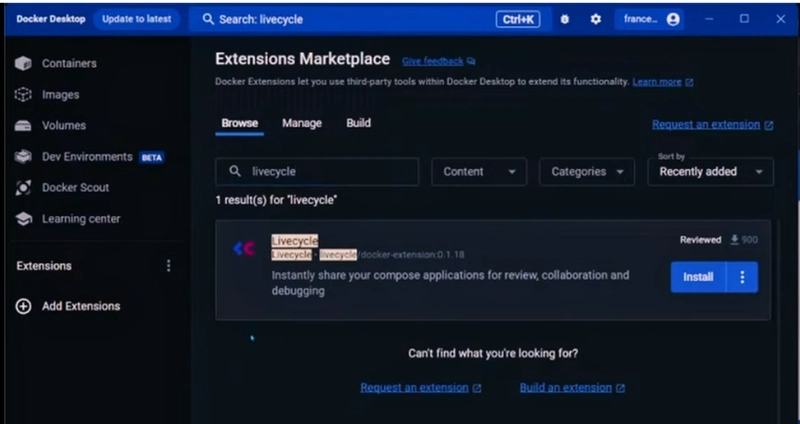This screenshot has height=424, width=800.
Task: Click the Images cube icon
Action: coord(23,94)
